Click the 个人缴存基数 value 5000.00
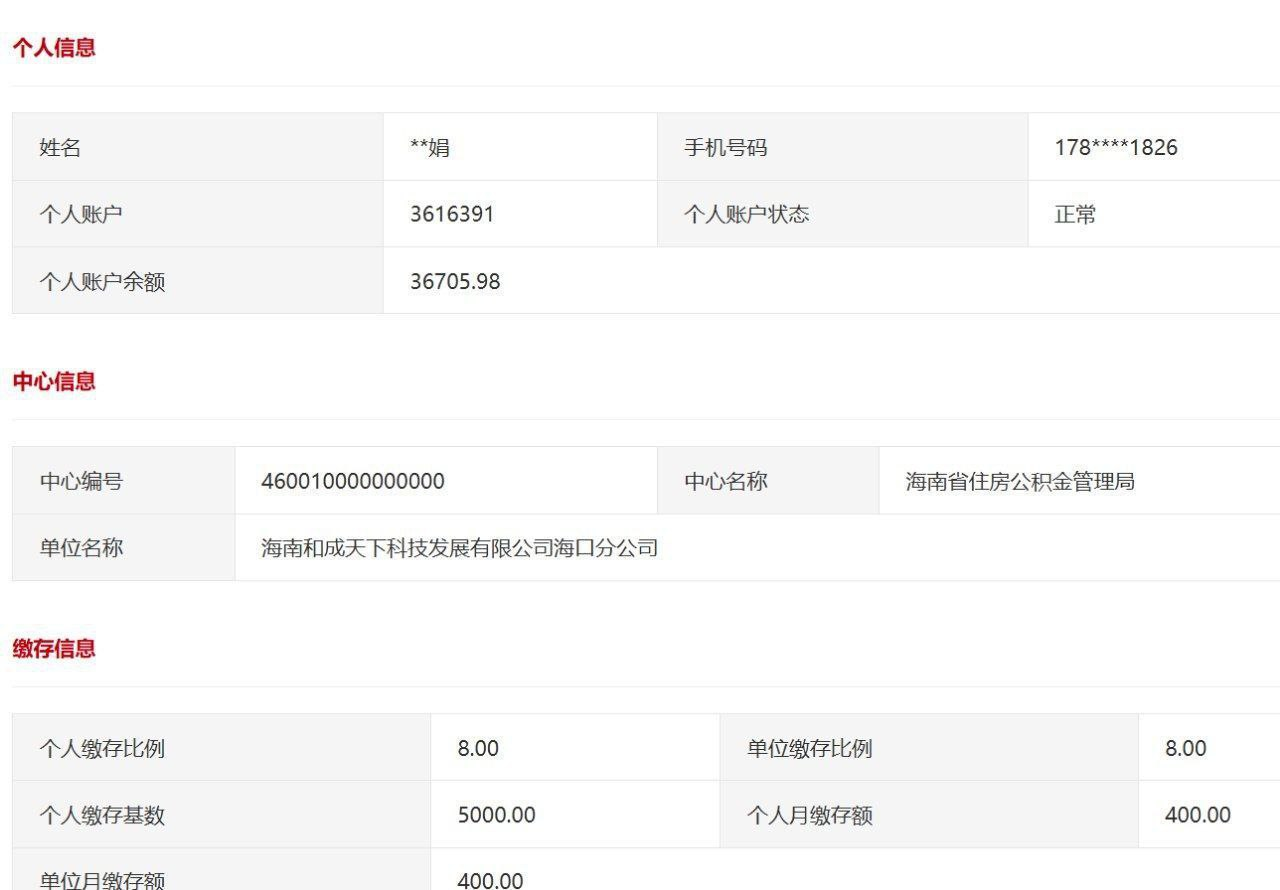The image size is (1280, 890). (496, 815)
